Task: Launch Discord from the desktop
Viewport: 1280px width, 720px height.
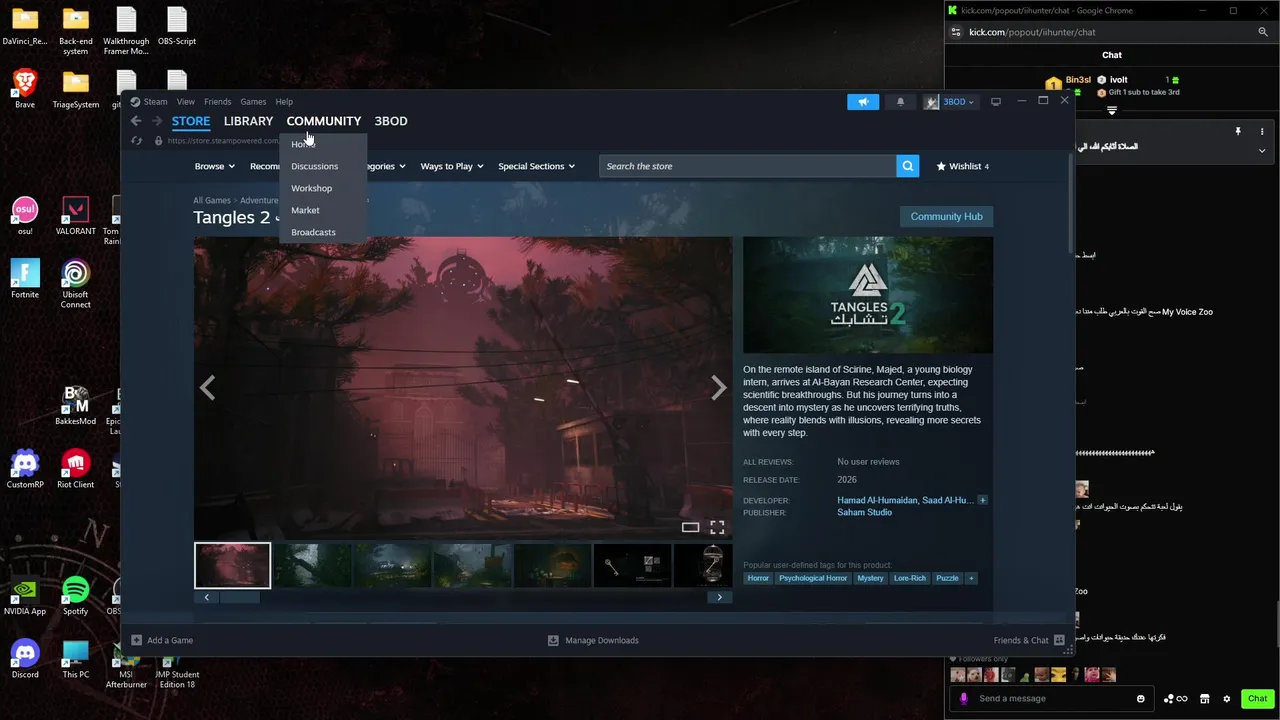Action: pos(25,657)
